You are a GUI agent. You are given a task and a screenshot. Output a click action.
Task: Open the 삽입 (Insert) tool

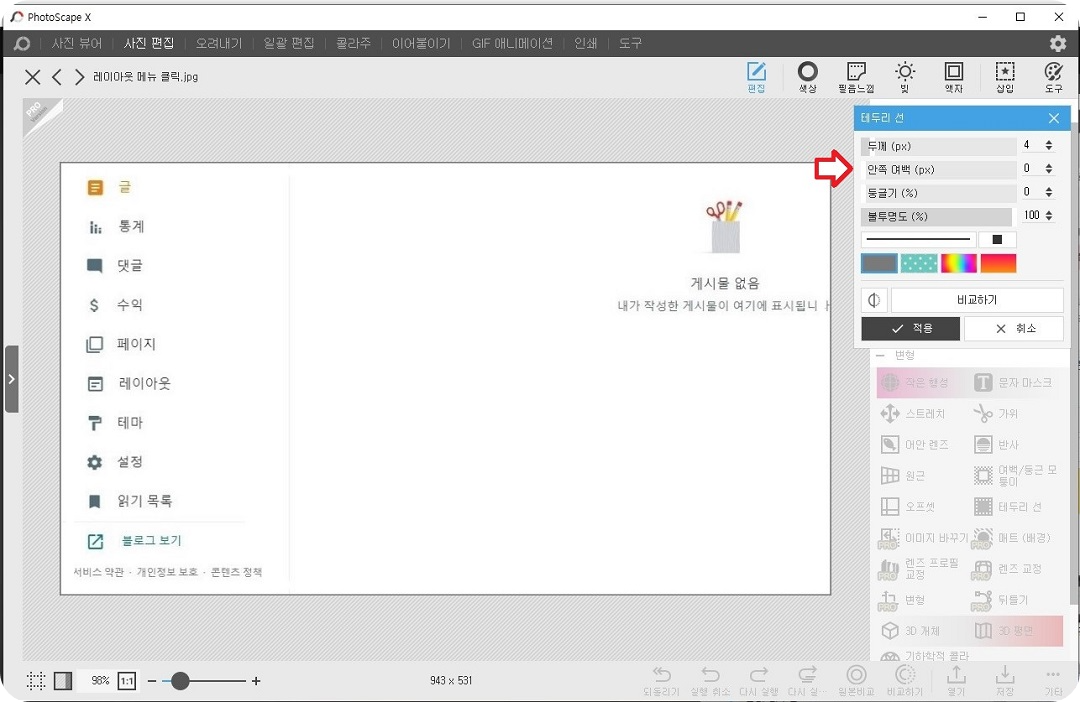[1004, 76]
